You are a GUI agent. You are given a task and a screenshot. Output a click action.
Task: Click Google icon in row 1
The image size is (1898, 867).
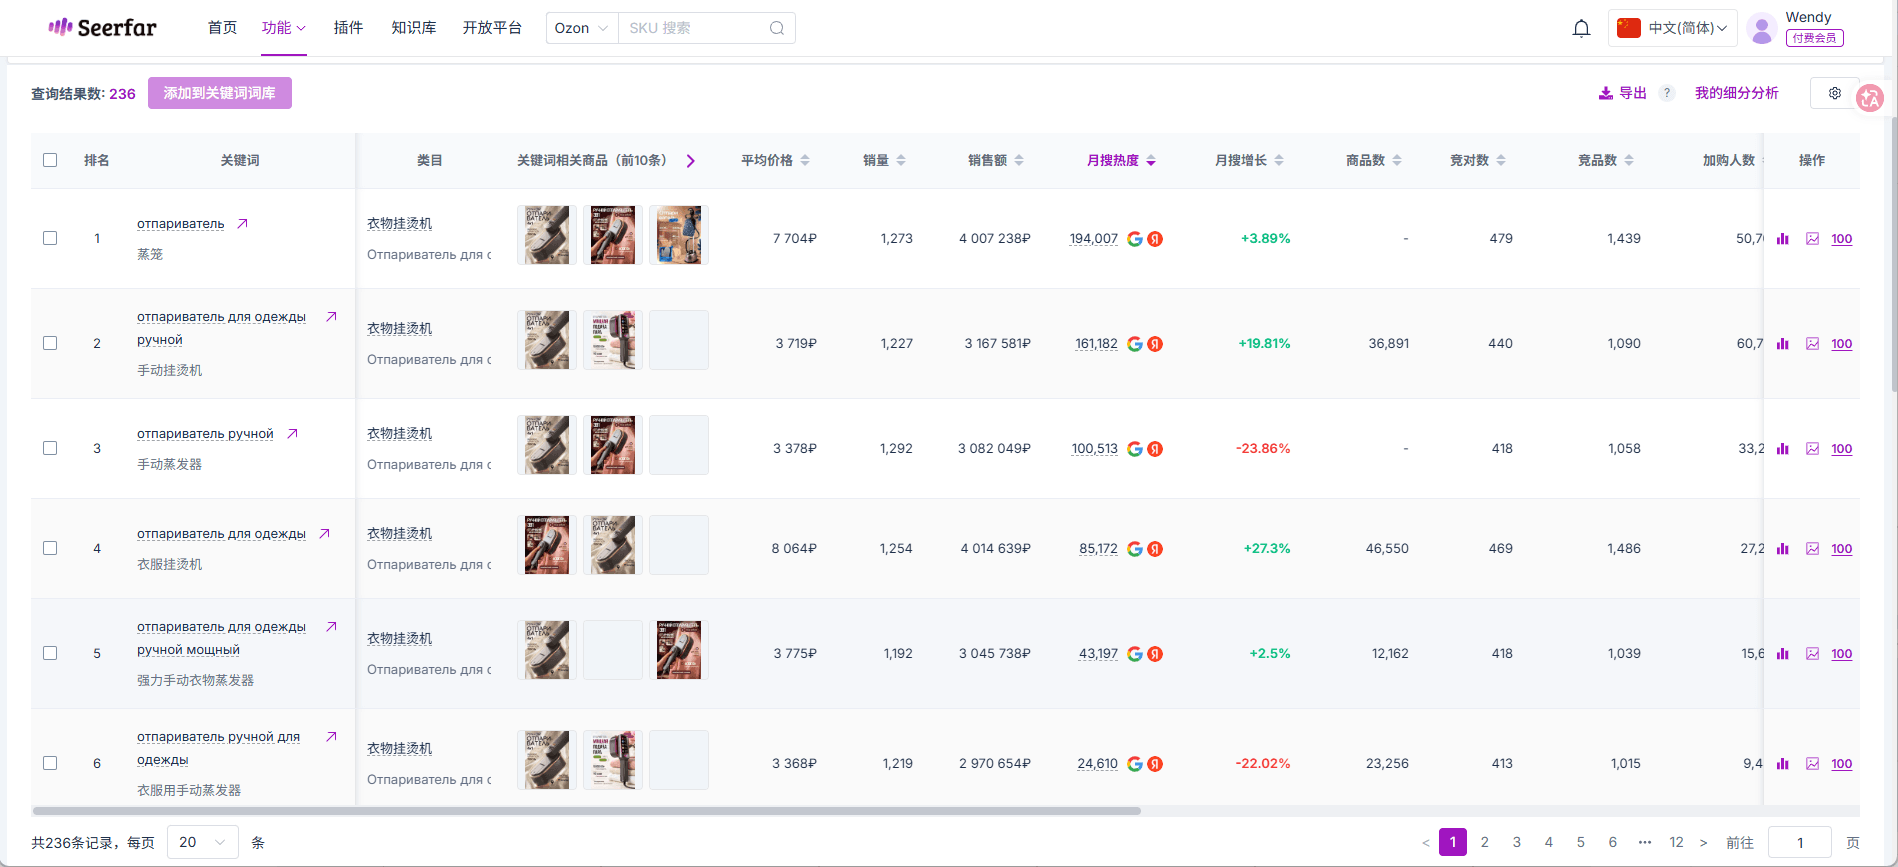coord(1135,239)
